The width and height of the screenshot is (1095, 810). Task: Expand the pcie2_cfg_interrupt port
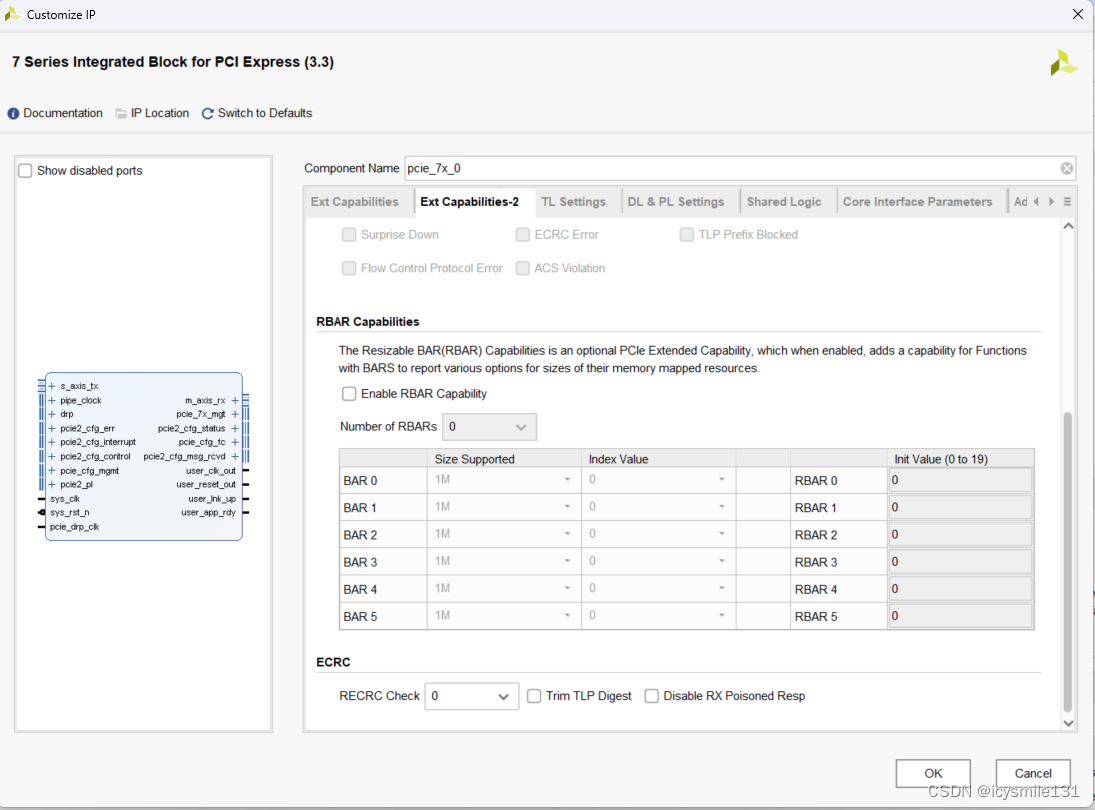coord(51,442)
